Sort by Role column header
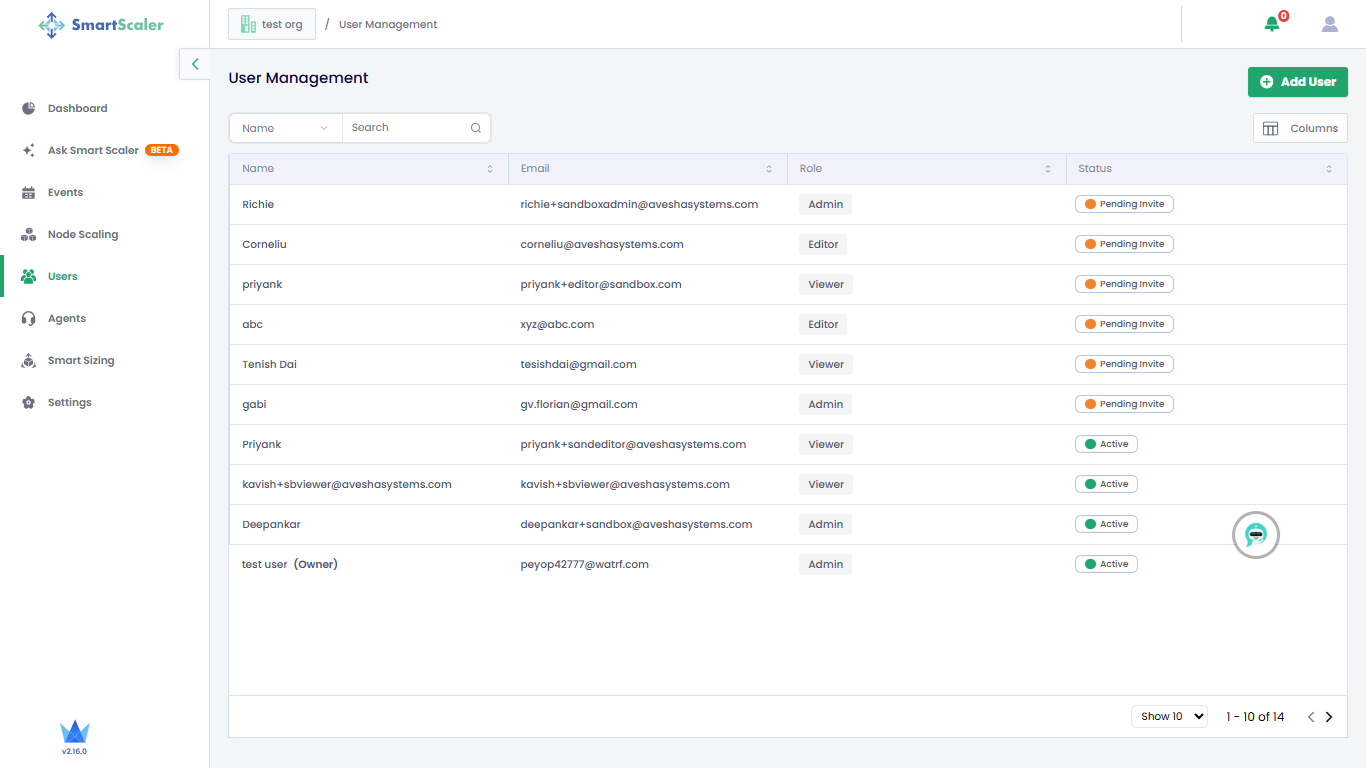Image resolution: width=1366 pixels, height=768 pixels. [x=926, y=168]
